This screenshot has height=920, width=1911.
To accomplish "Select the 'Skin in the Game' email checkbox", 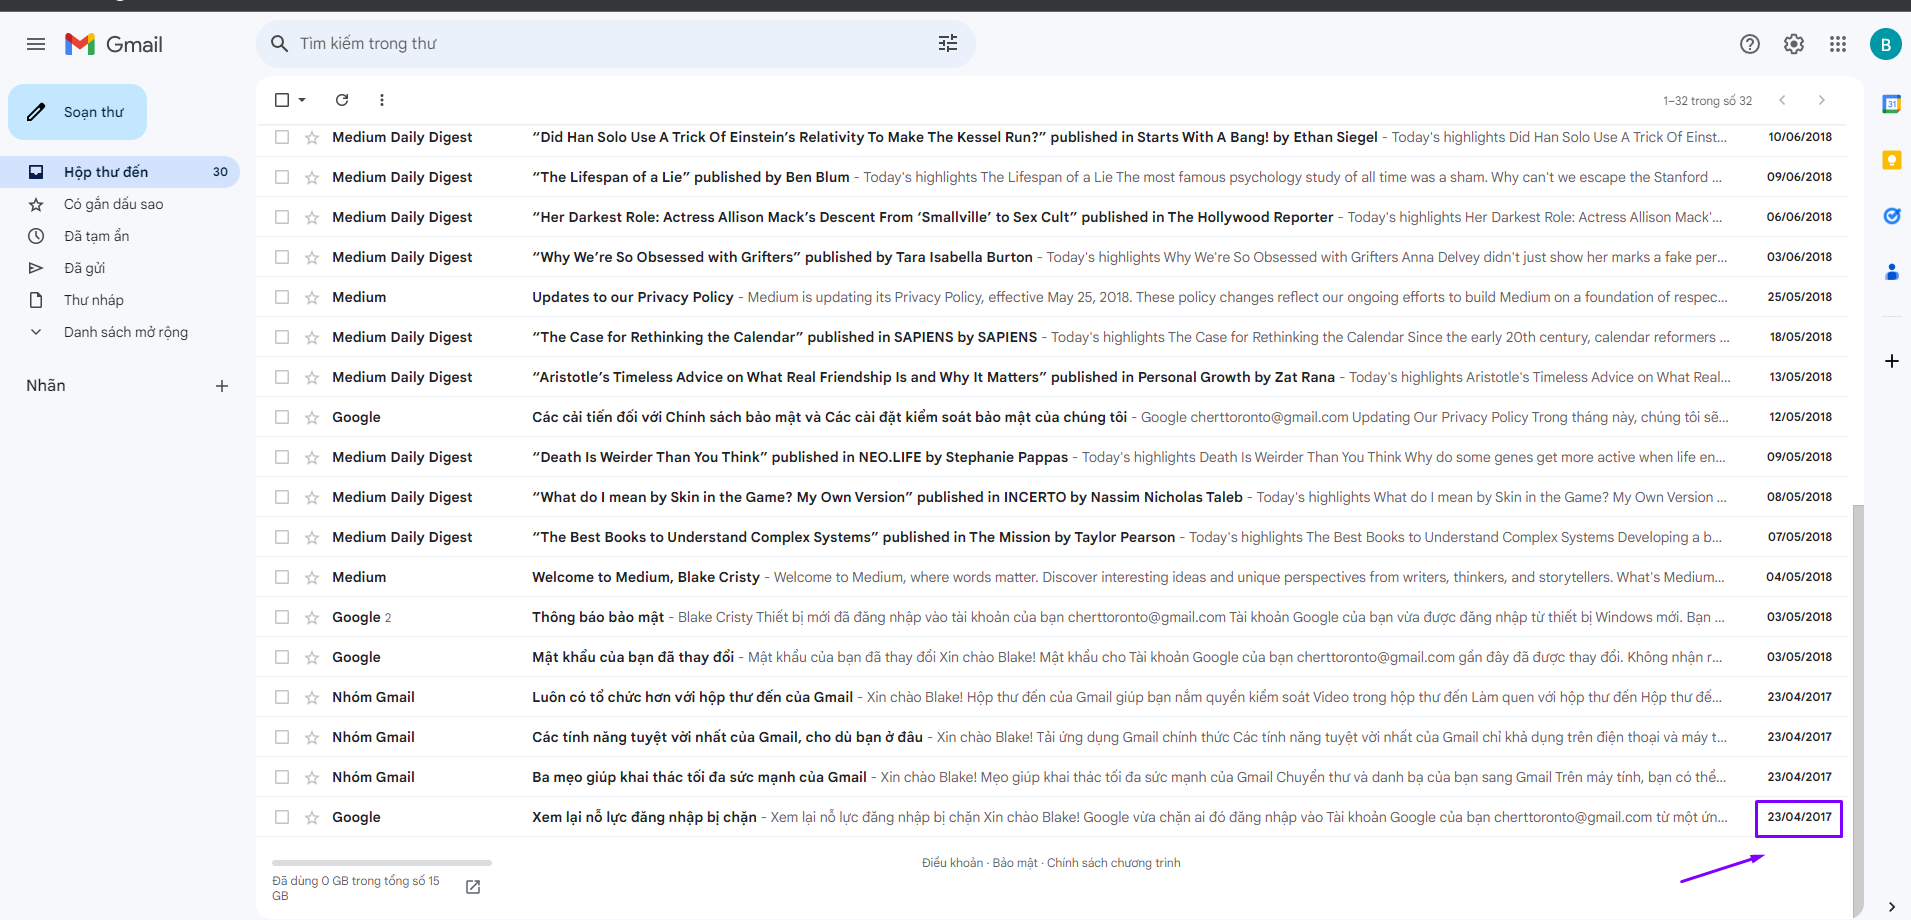I will point(282,497).
